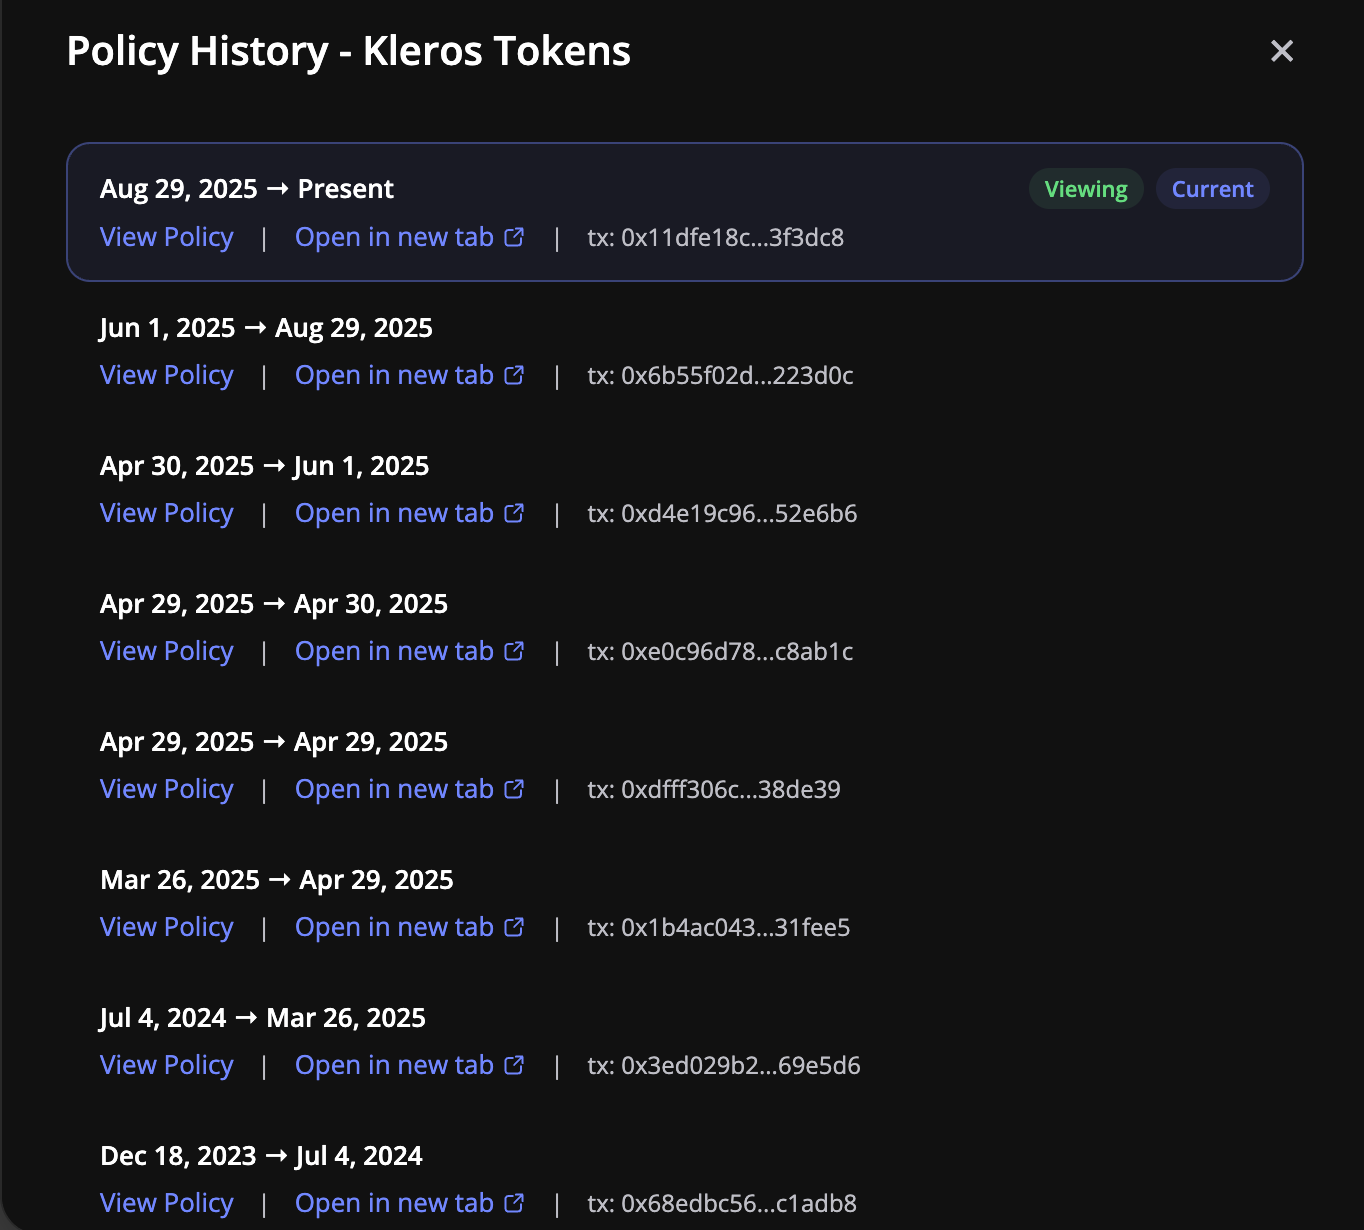Screen dimensions: 1364x1230
Task: Click external-link icon in Aug 29 Present row
Action: tap(514, 237)
